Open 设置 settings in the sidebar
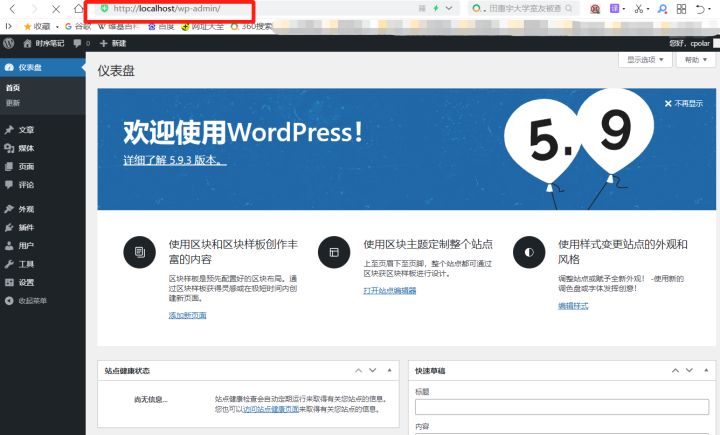 42,282
